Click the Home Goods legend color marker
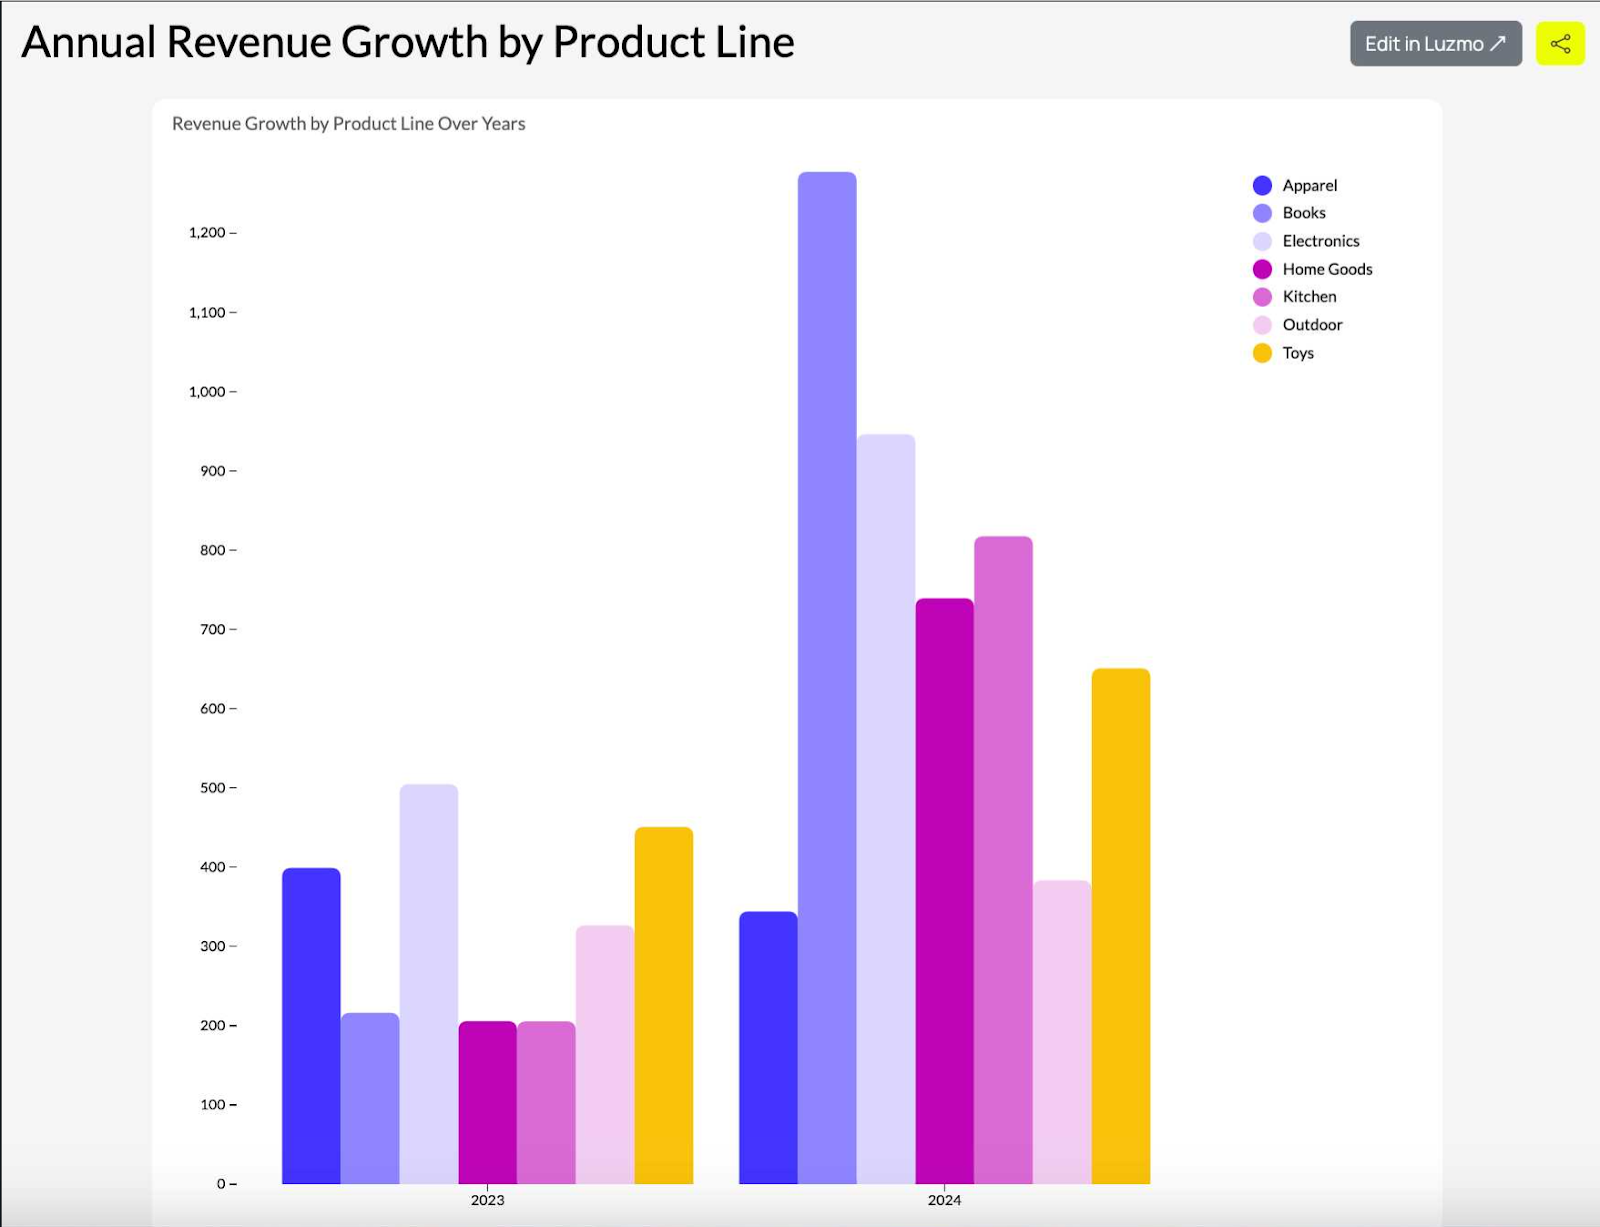This screenshot has height=1227, width=1600. (x=1261, y=269)
